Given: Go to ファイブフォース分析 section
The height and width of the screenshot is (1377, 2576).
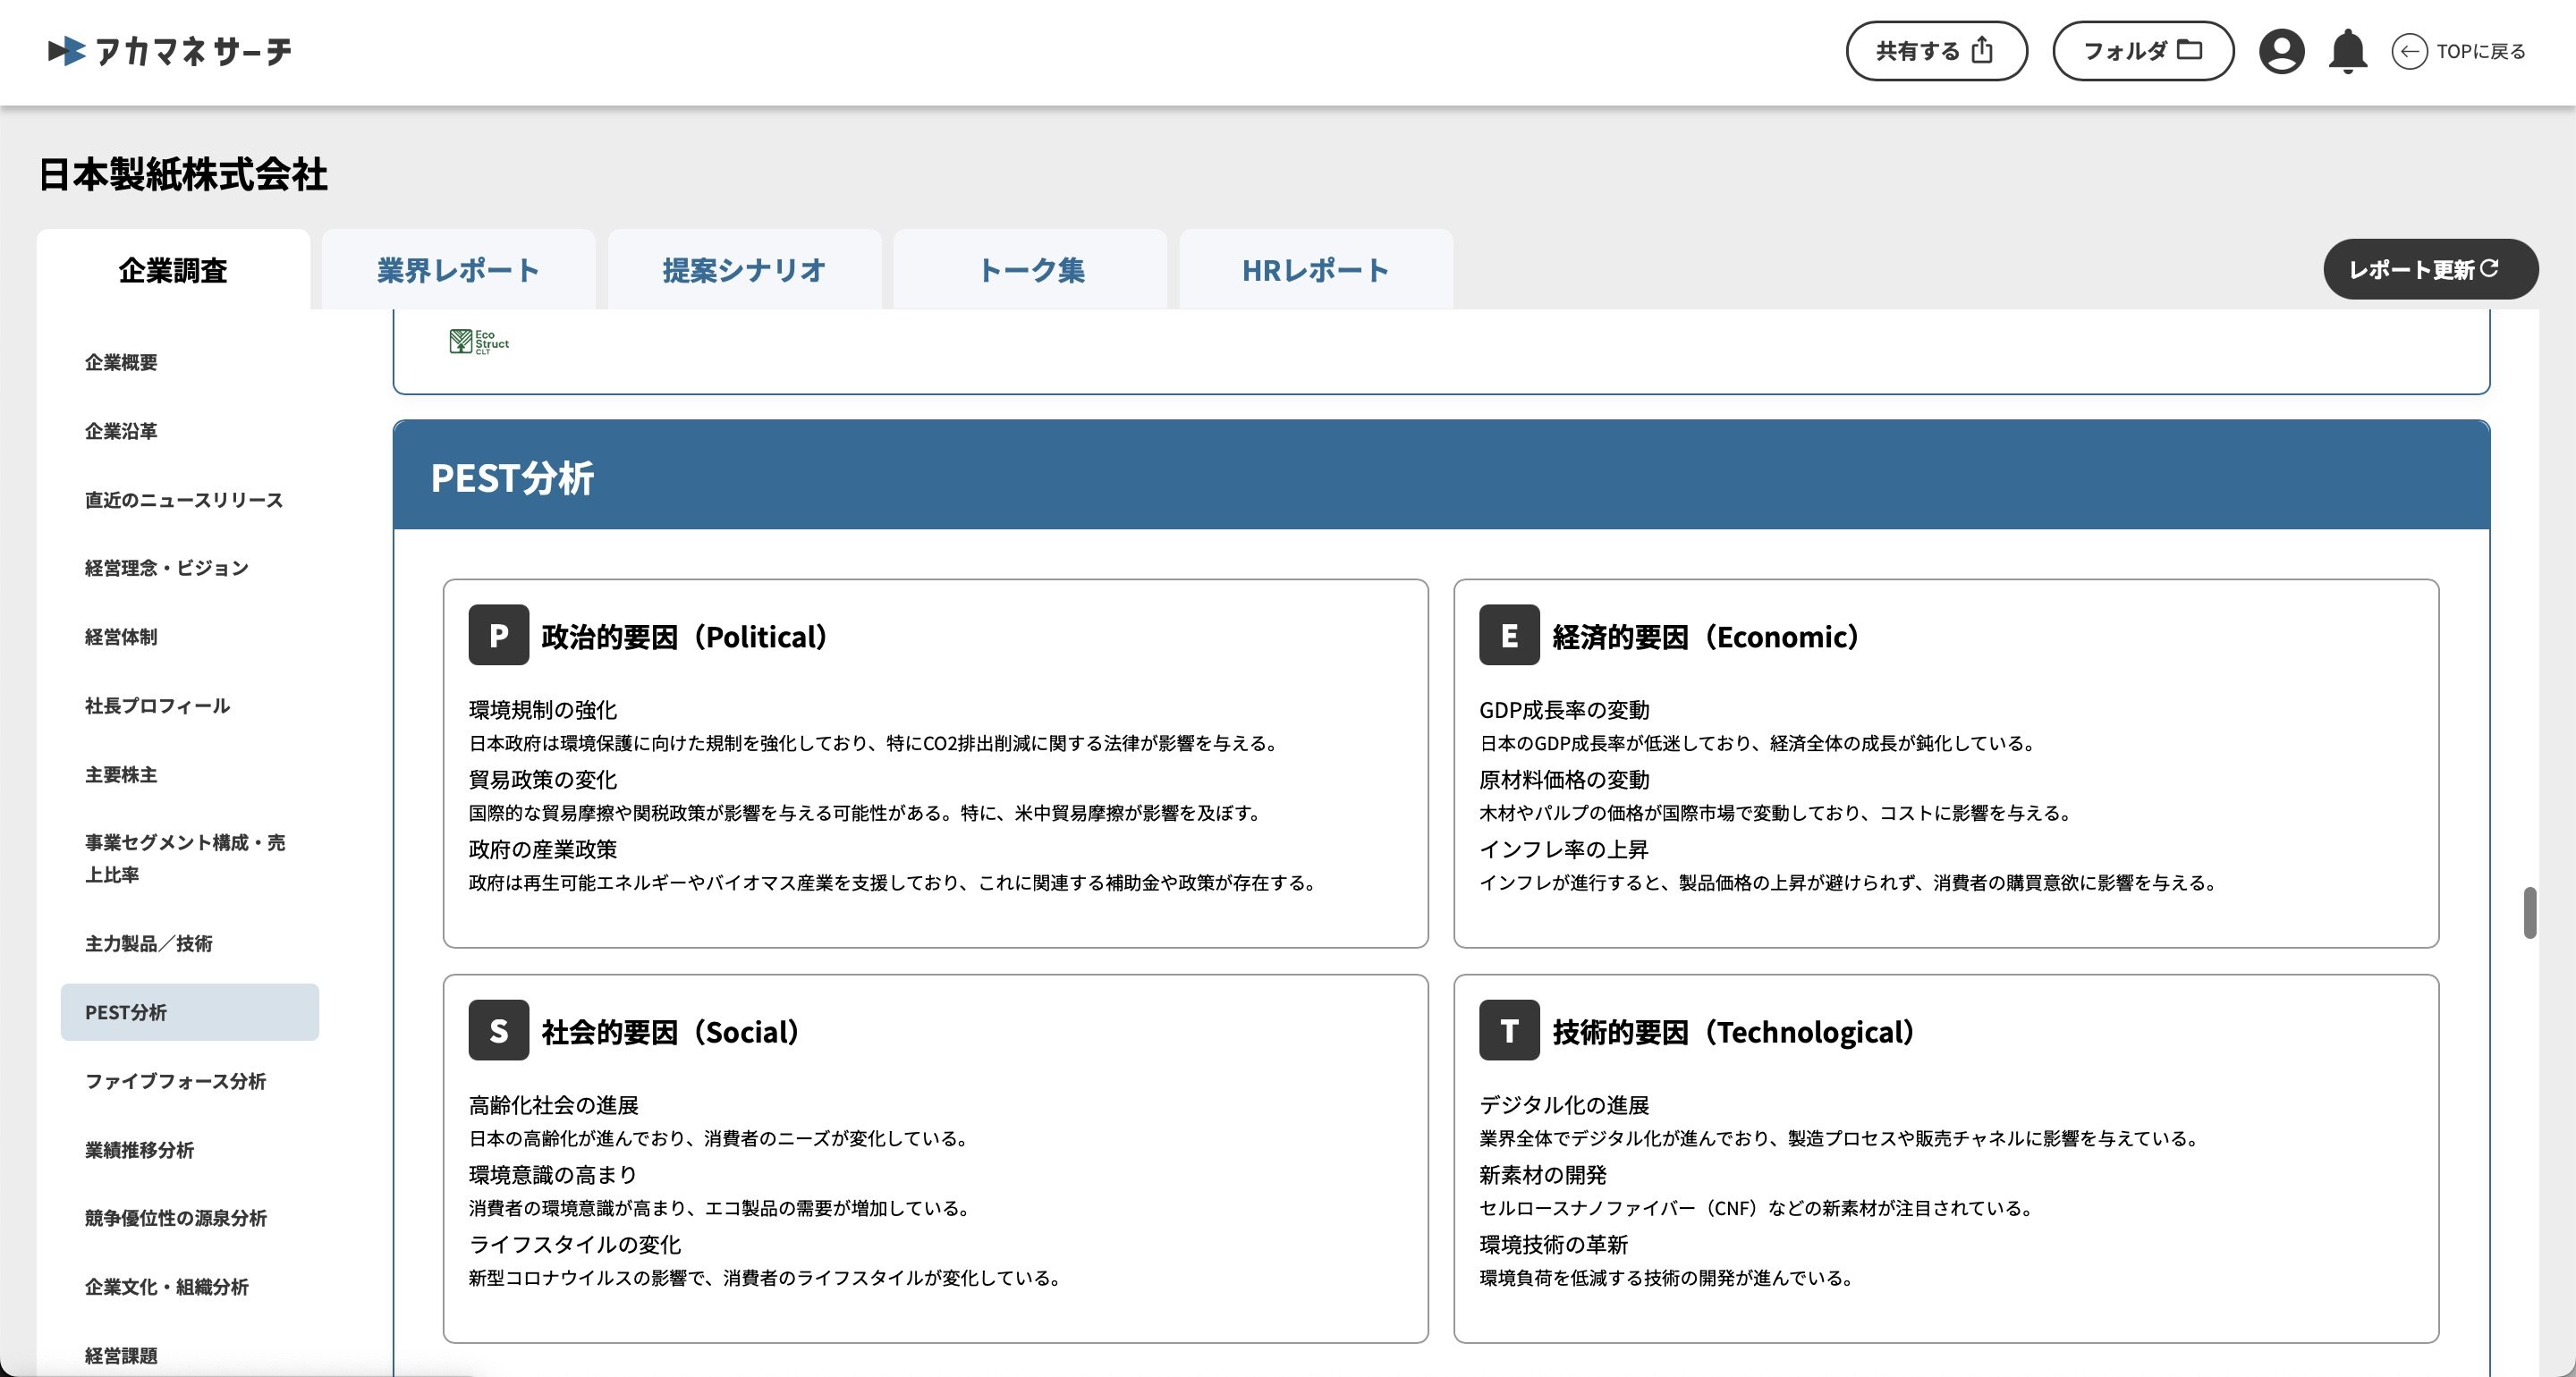Looking at the screenshot, I should tap(176, 1081).
